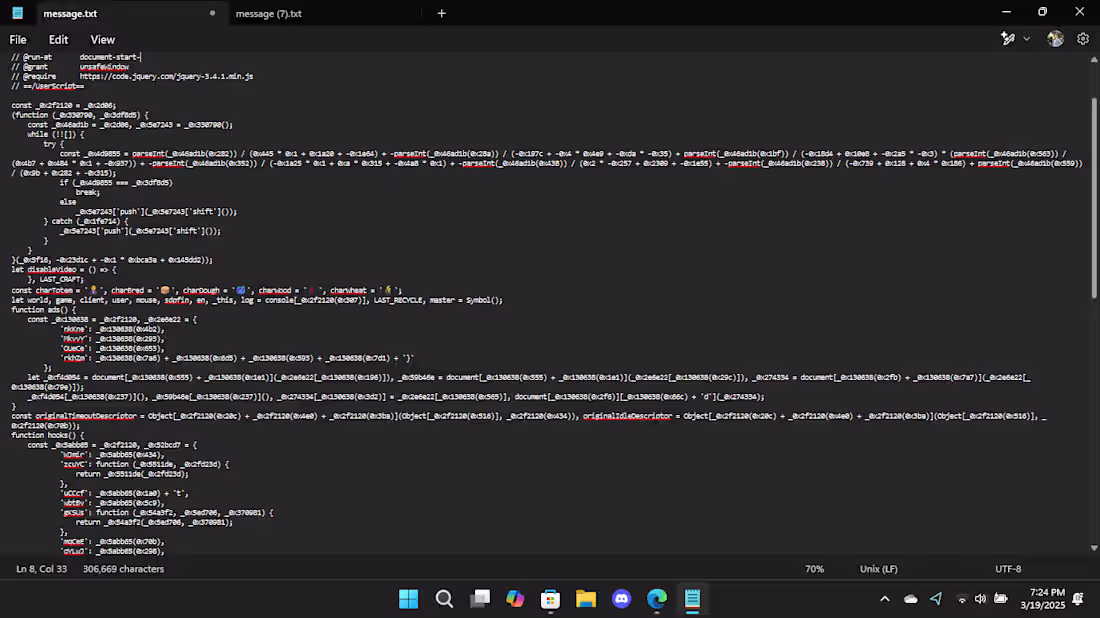Switch to the message.txt tab

[x=70, y=13]
